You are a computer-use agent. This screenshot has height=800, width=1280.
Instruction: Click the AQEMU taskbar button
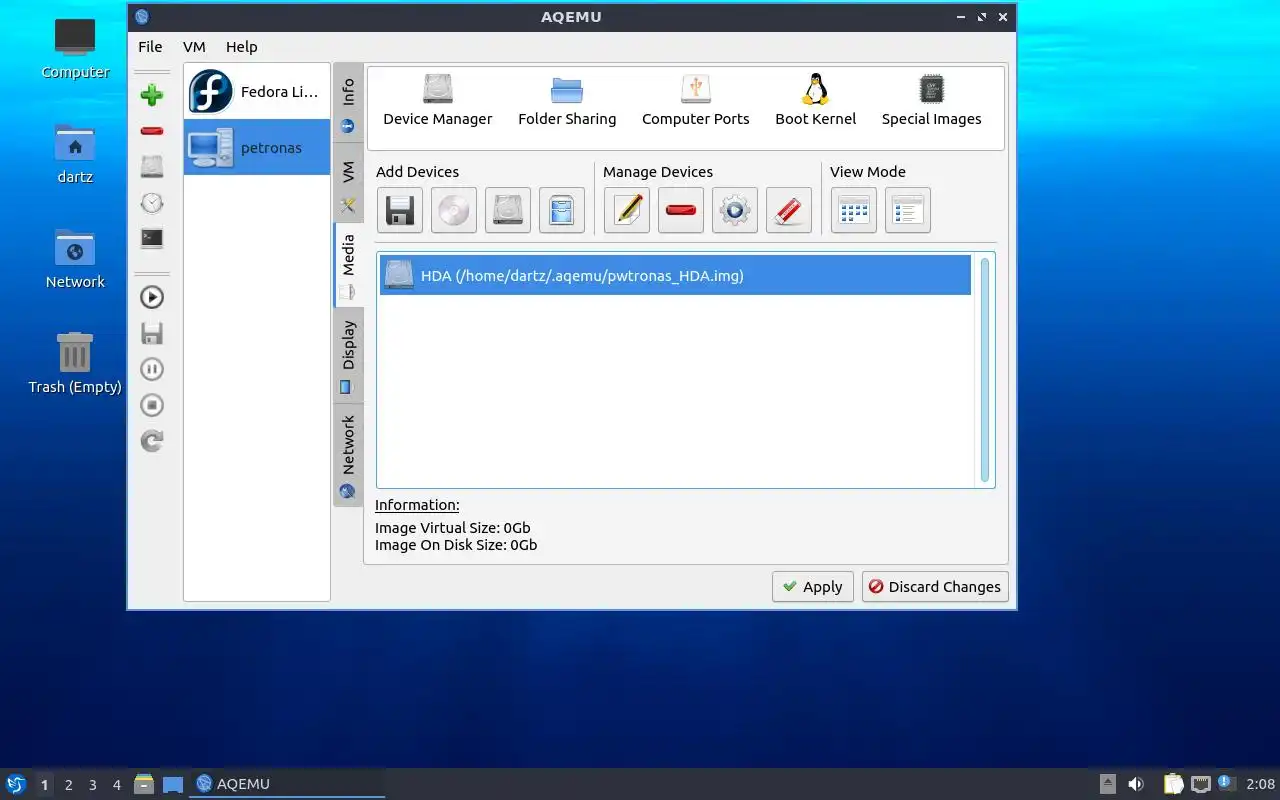tap(288, 784)
